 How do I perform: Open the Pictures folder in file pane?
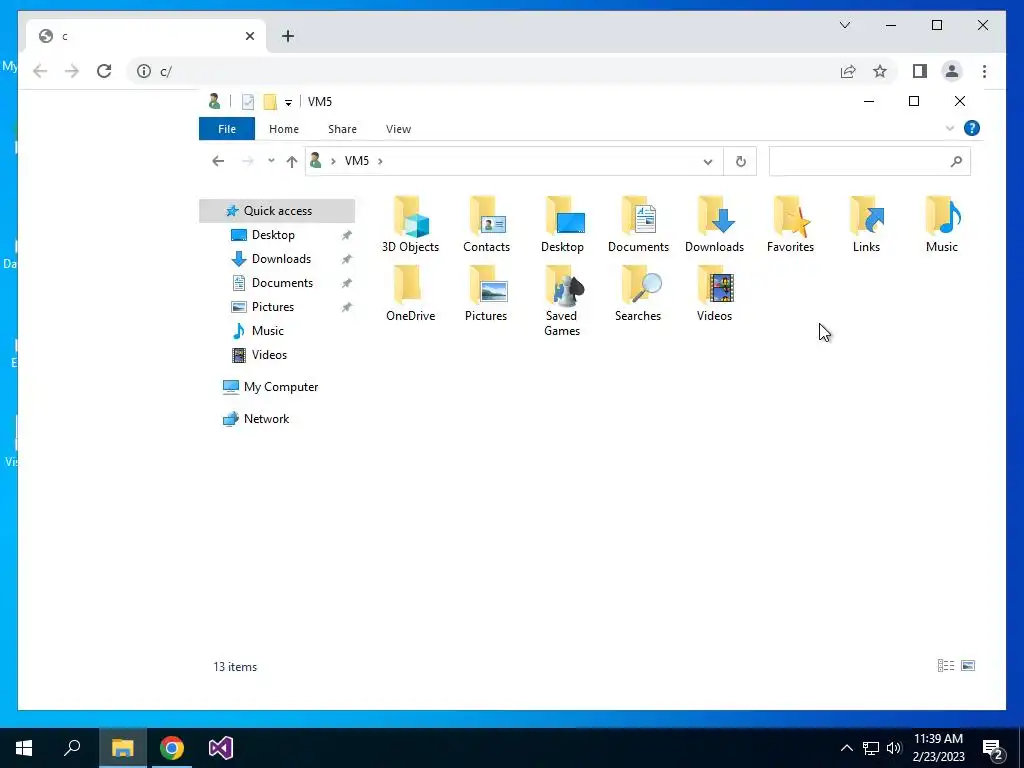coord(486,293)
